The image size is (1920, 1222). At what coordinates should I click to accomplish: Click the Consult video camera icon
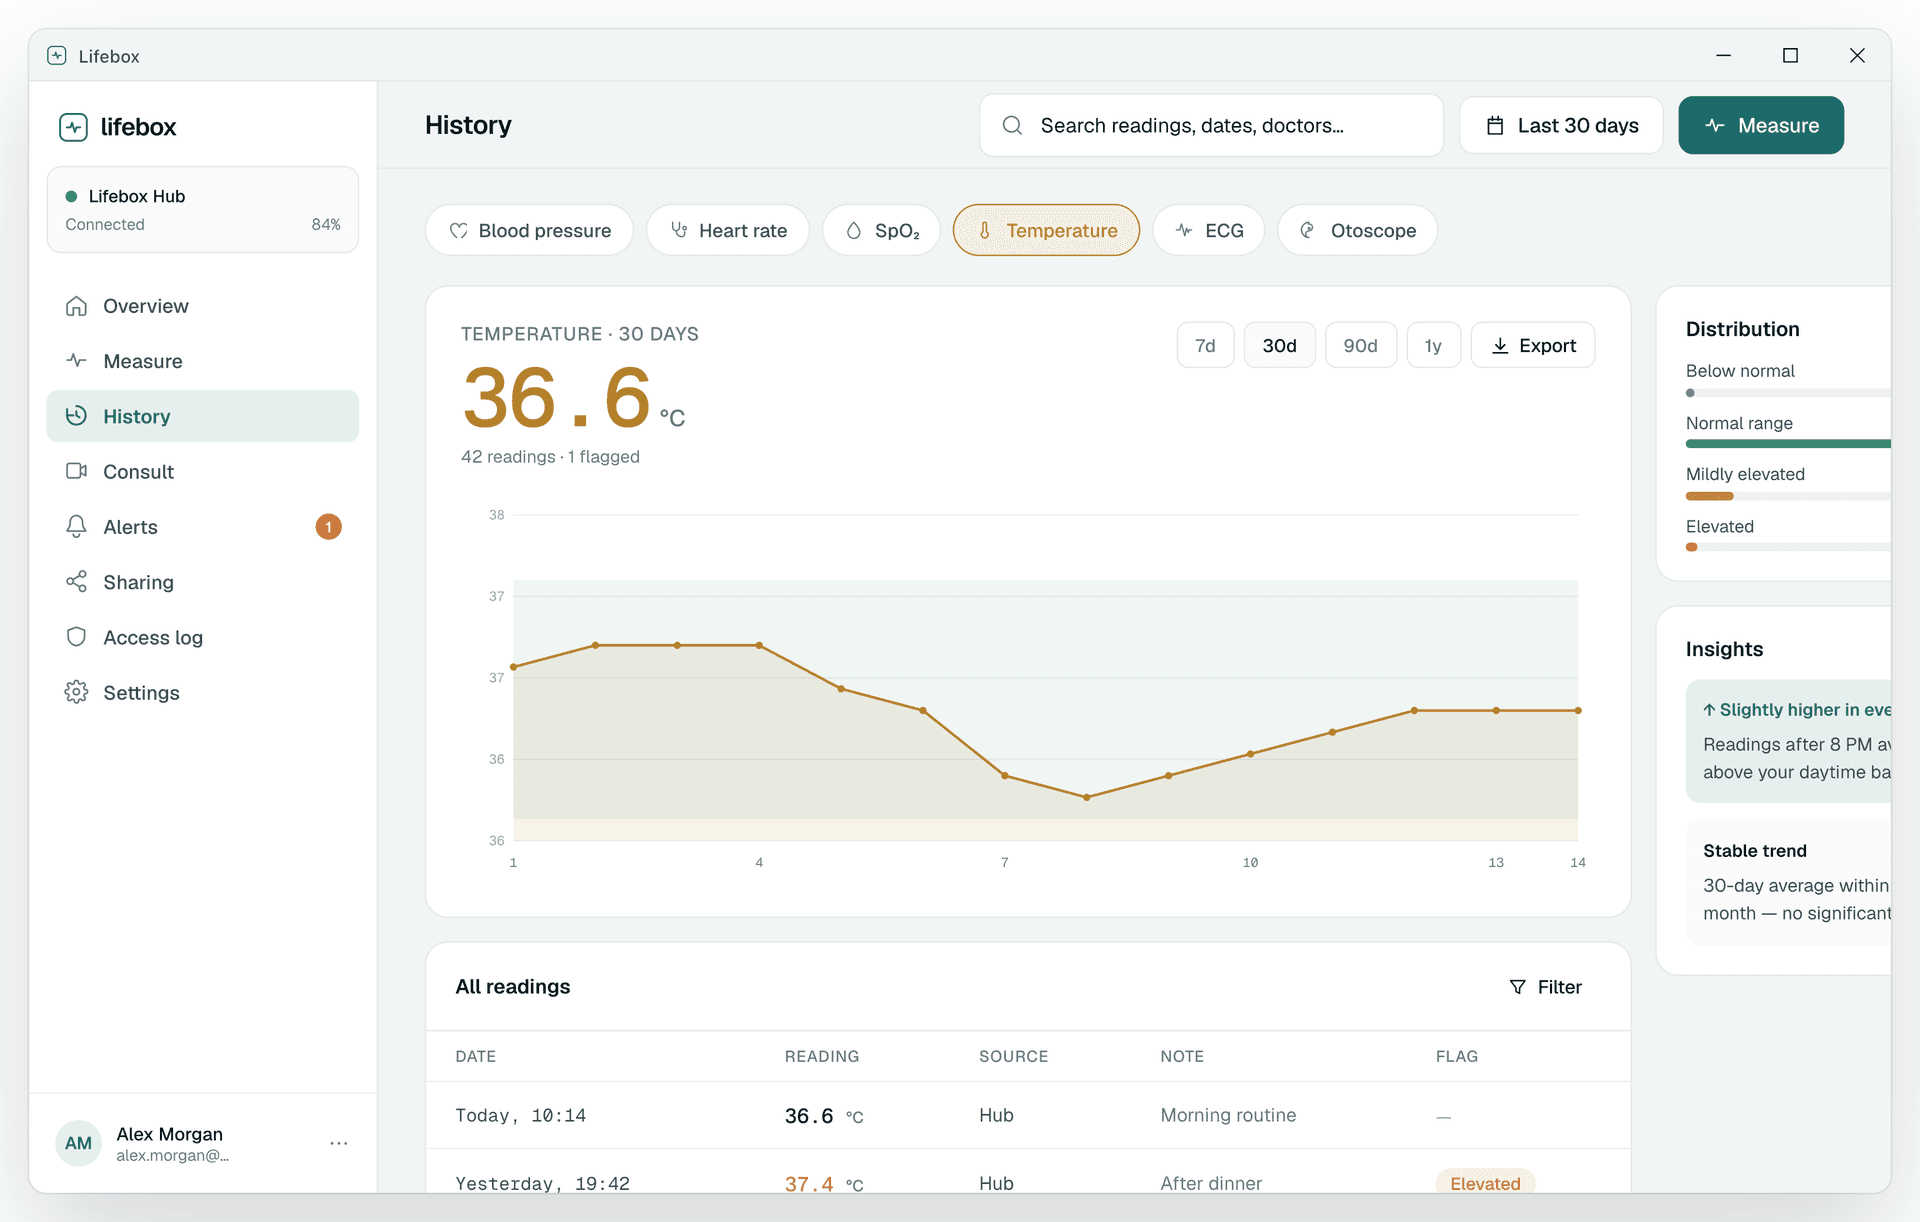tap(76, 471)
